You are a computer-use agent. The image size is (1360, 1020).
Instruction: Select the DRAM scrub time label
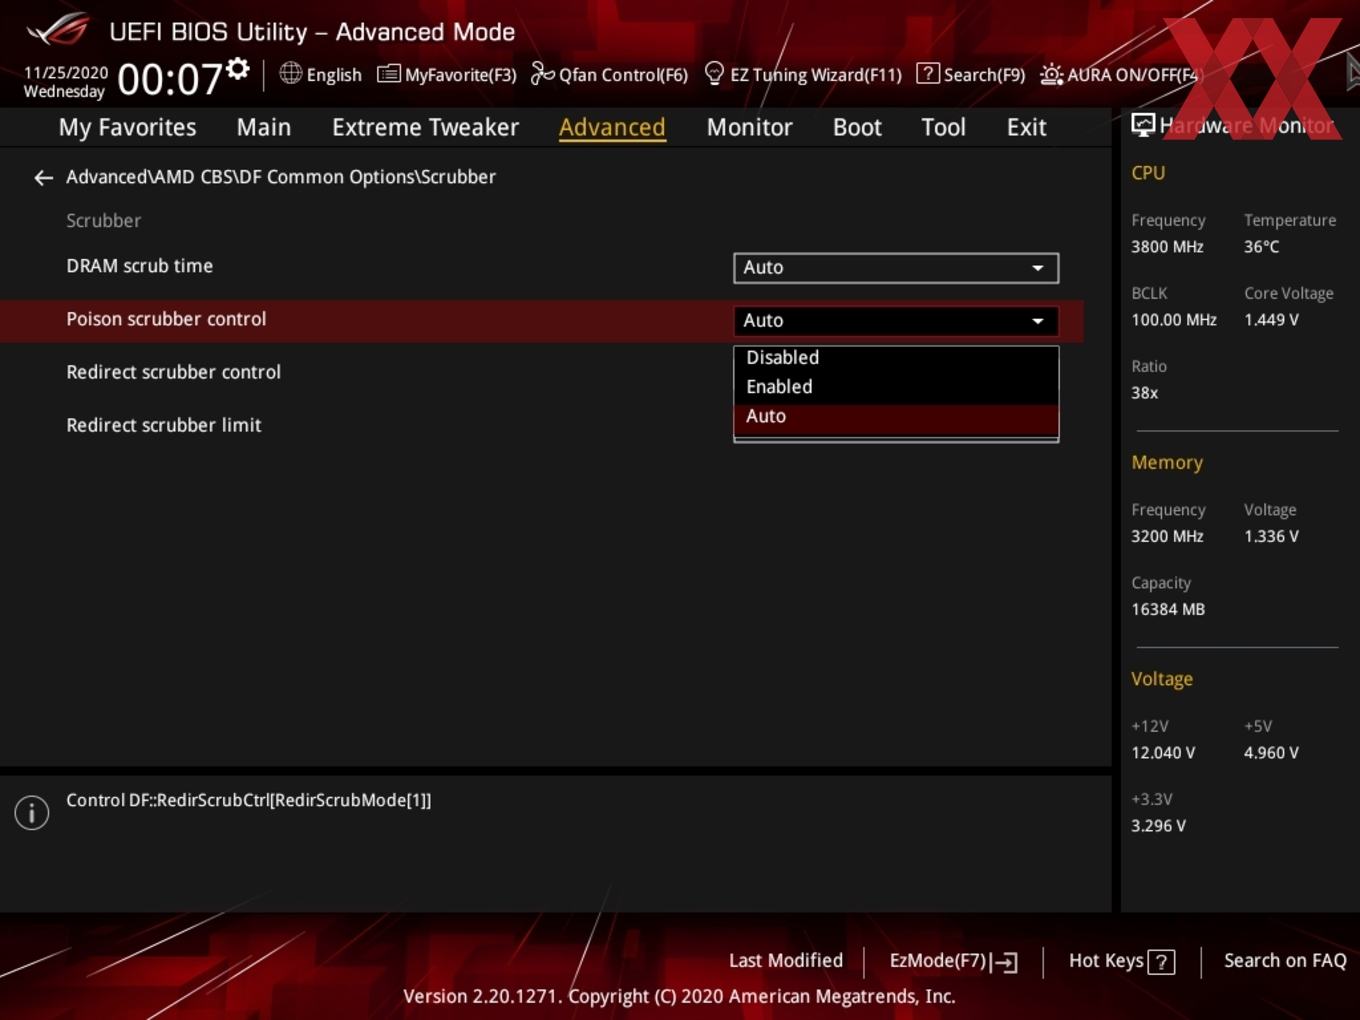[139, 266]
